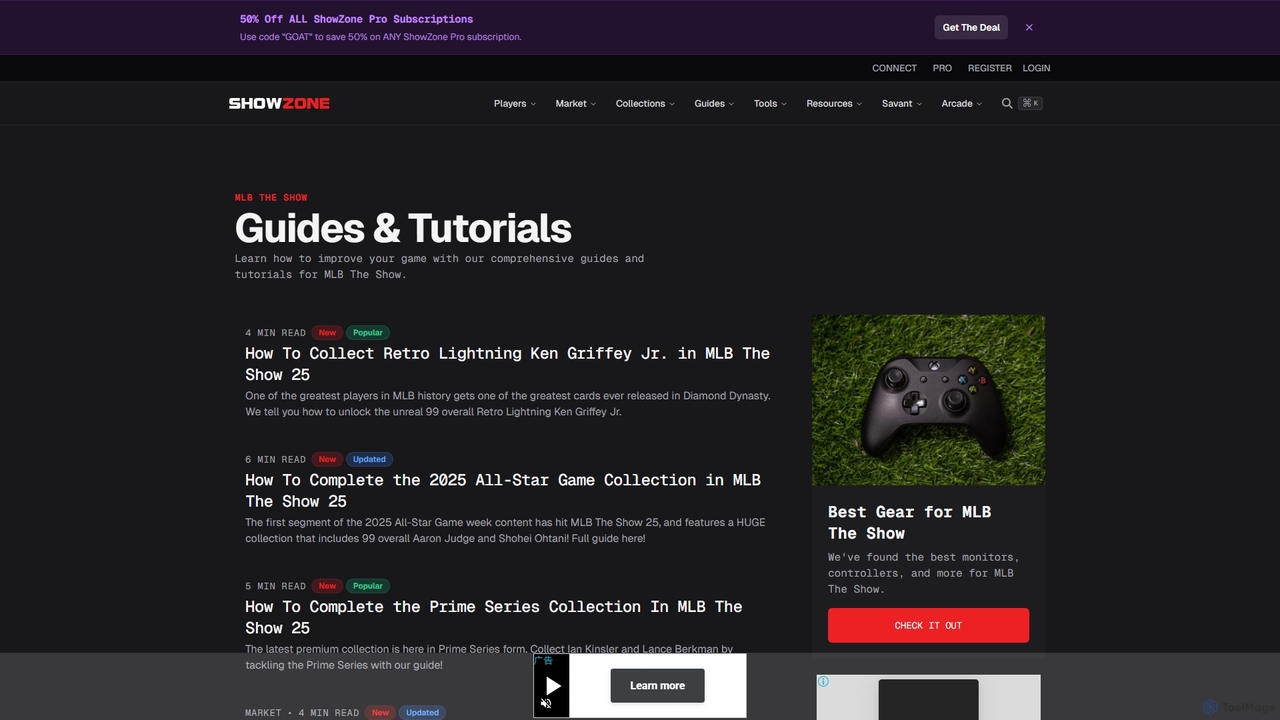
Task: Click the Guides & Tutorials heading
Action: click(x=403, y=228)
